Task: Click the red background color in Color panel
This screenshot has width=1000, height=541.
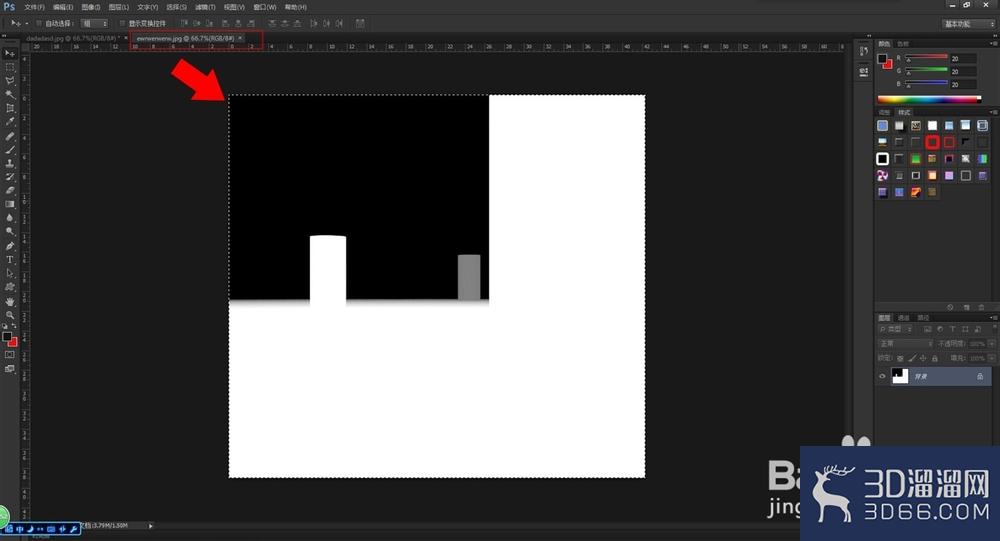Action: 888,64
